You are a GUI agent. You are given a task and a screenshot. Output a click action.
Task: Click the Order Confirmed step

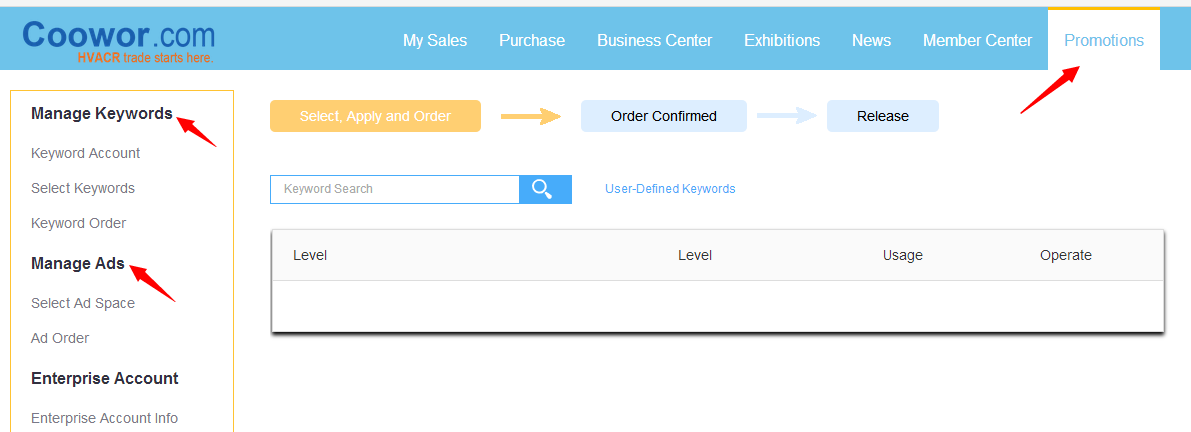point(664,116)
